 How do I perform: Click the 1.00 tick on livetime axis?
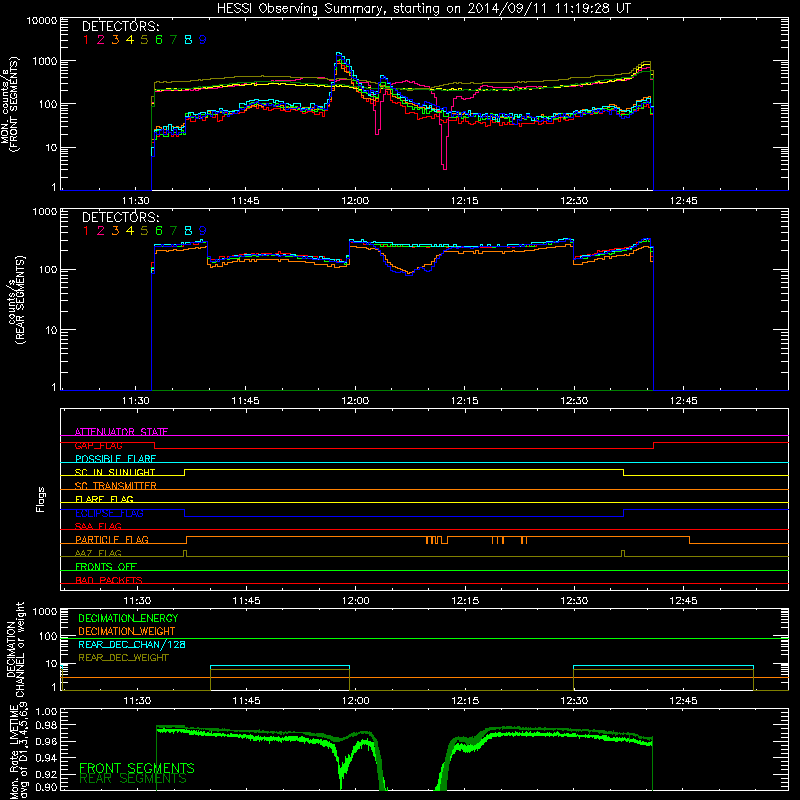(x=46, y=711)
